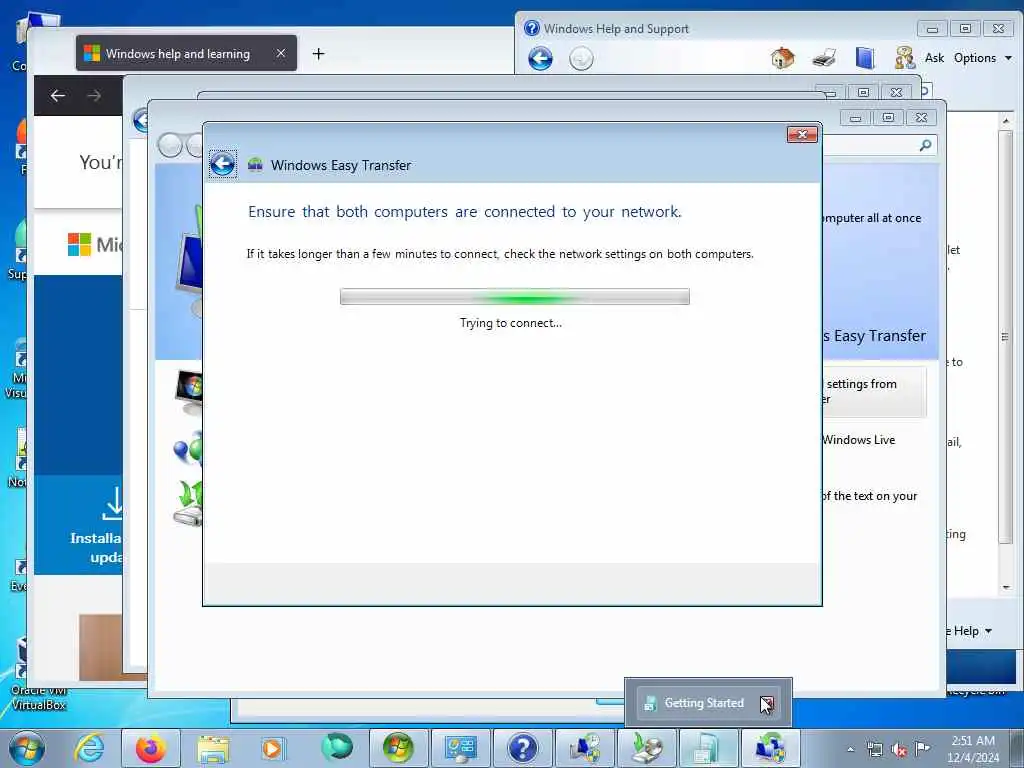Open a new browser tab
The image size is (1024, 768).
[x=318, y=54]
